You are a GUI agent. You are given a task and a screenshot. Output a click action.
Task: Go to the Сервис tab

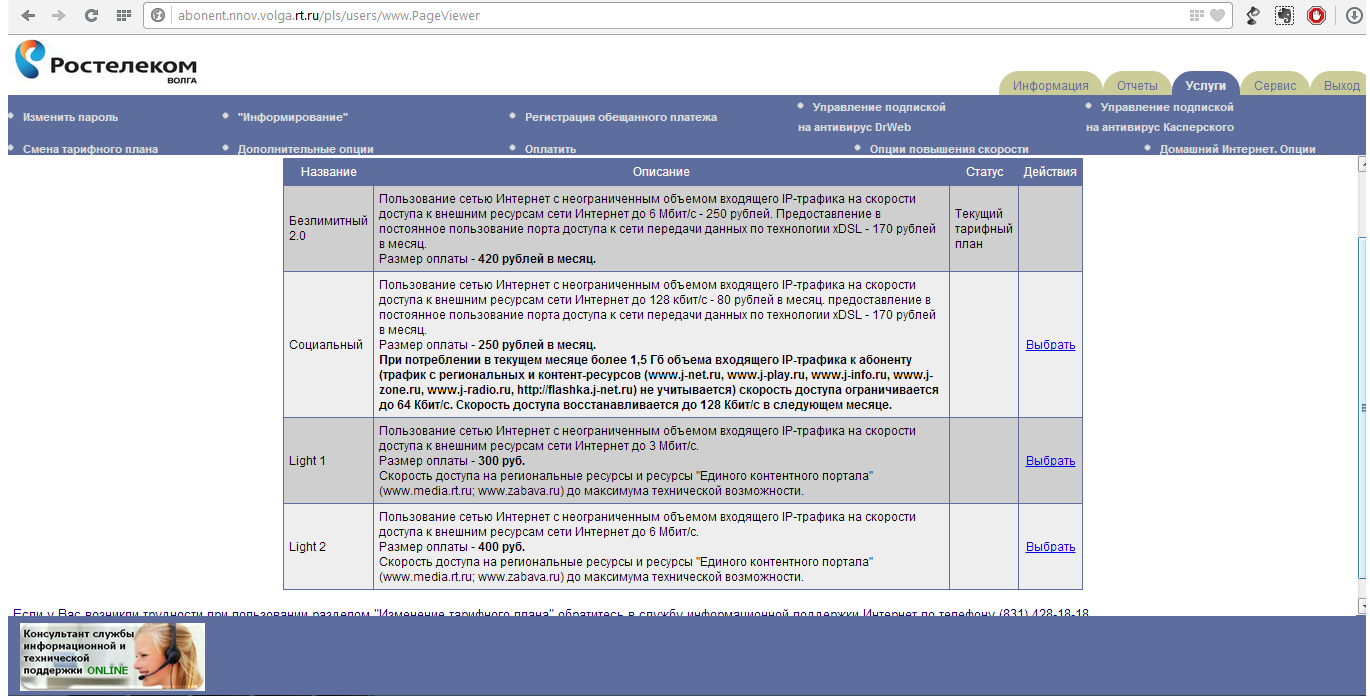(1274, 86)
